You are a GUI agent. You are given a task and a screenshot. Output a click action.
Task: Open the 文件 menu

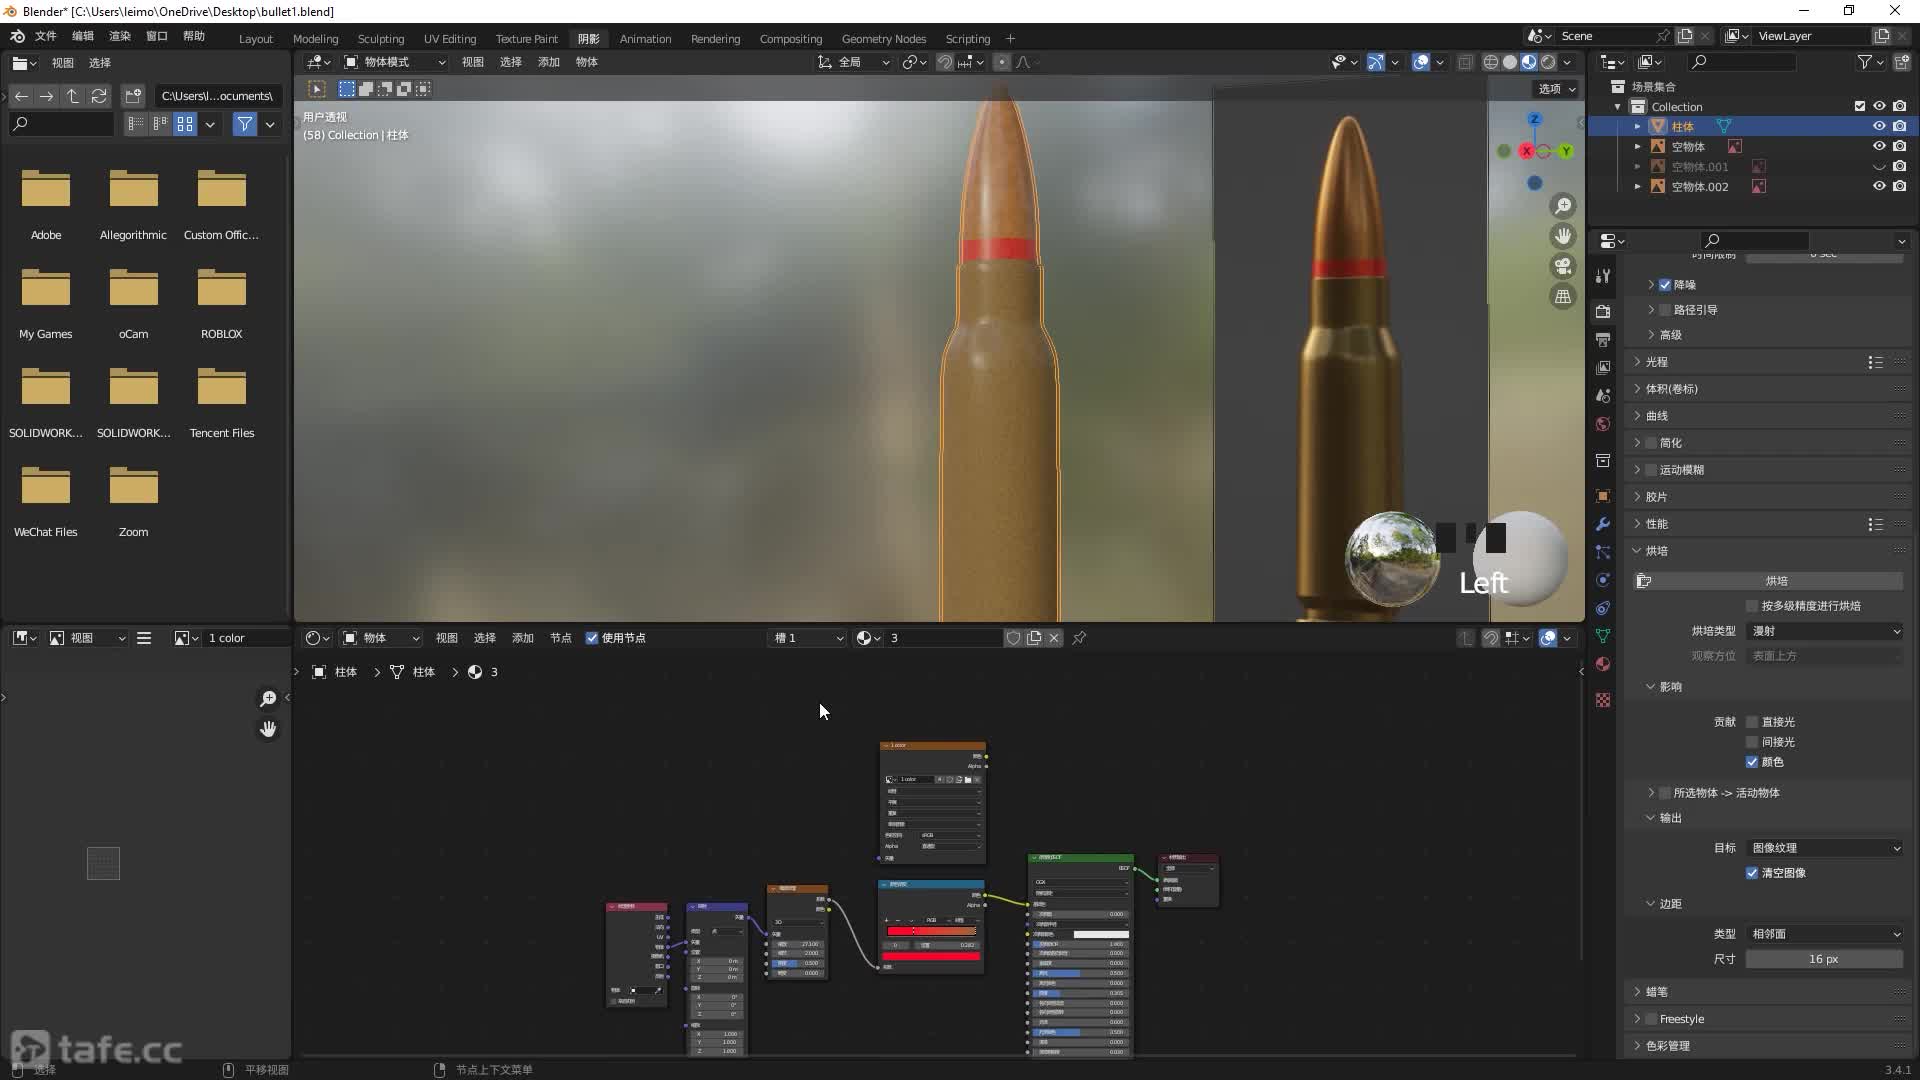(46, 36)
